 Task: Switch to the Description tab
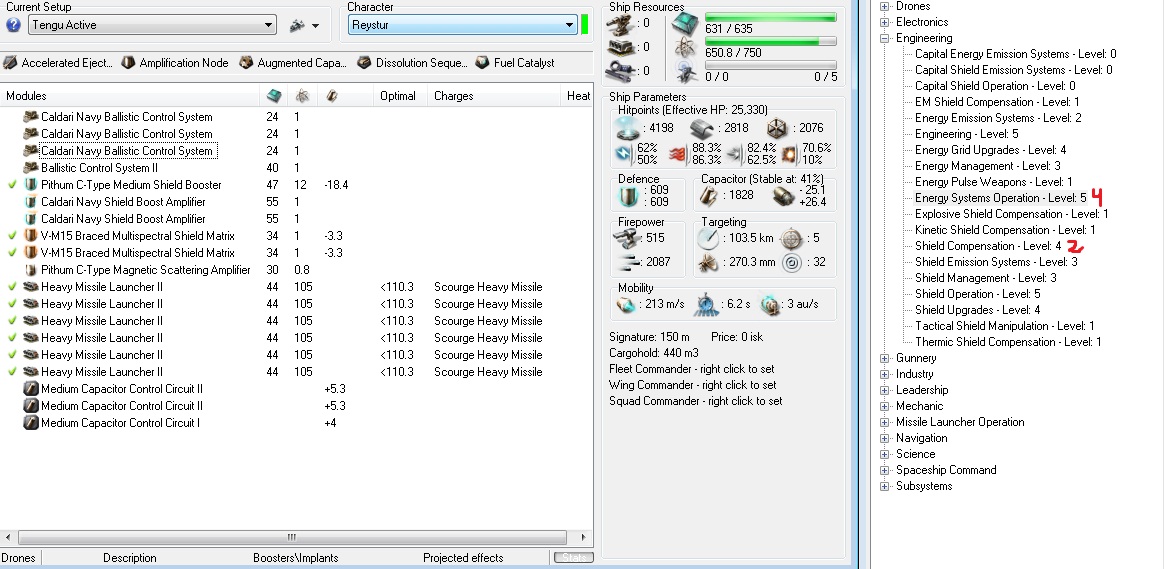pos(129,558)
